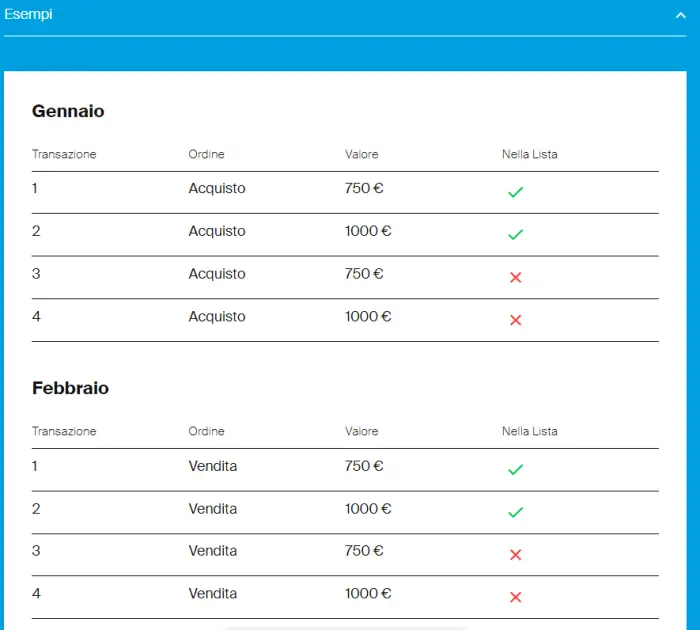
Task: Click Acquisto in Gennaio transaction 1
Action: pos(217,189)
